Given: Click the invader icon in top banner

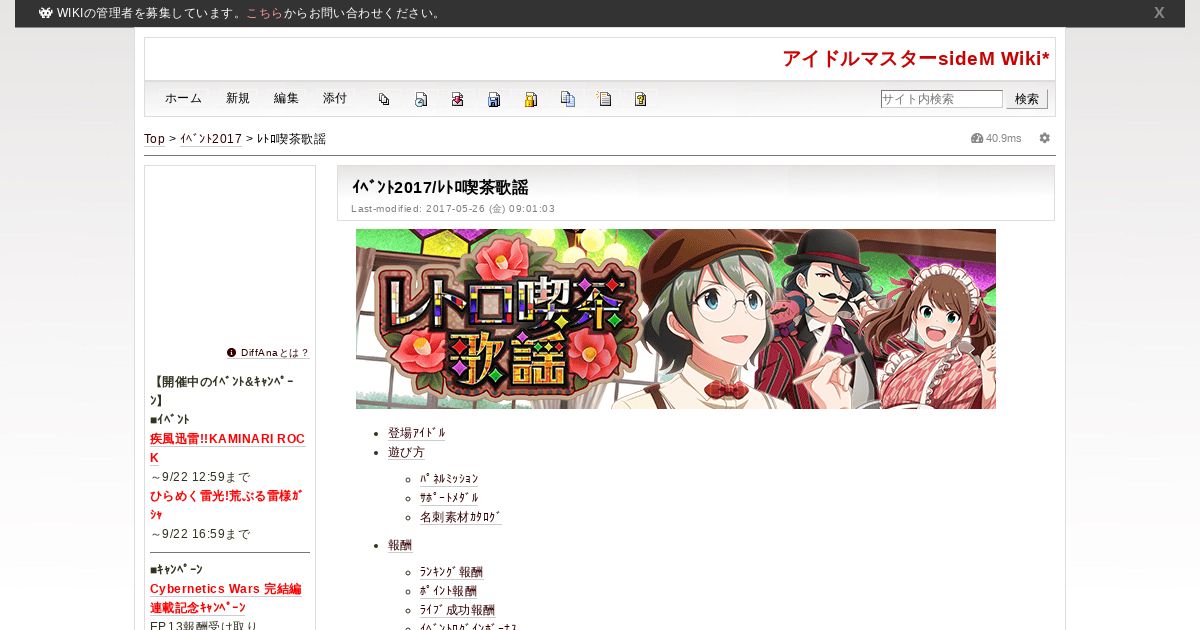Looking at the screenshot, I should coord(46,13).
